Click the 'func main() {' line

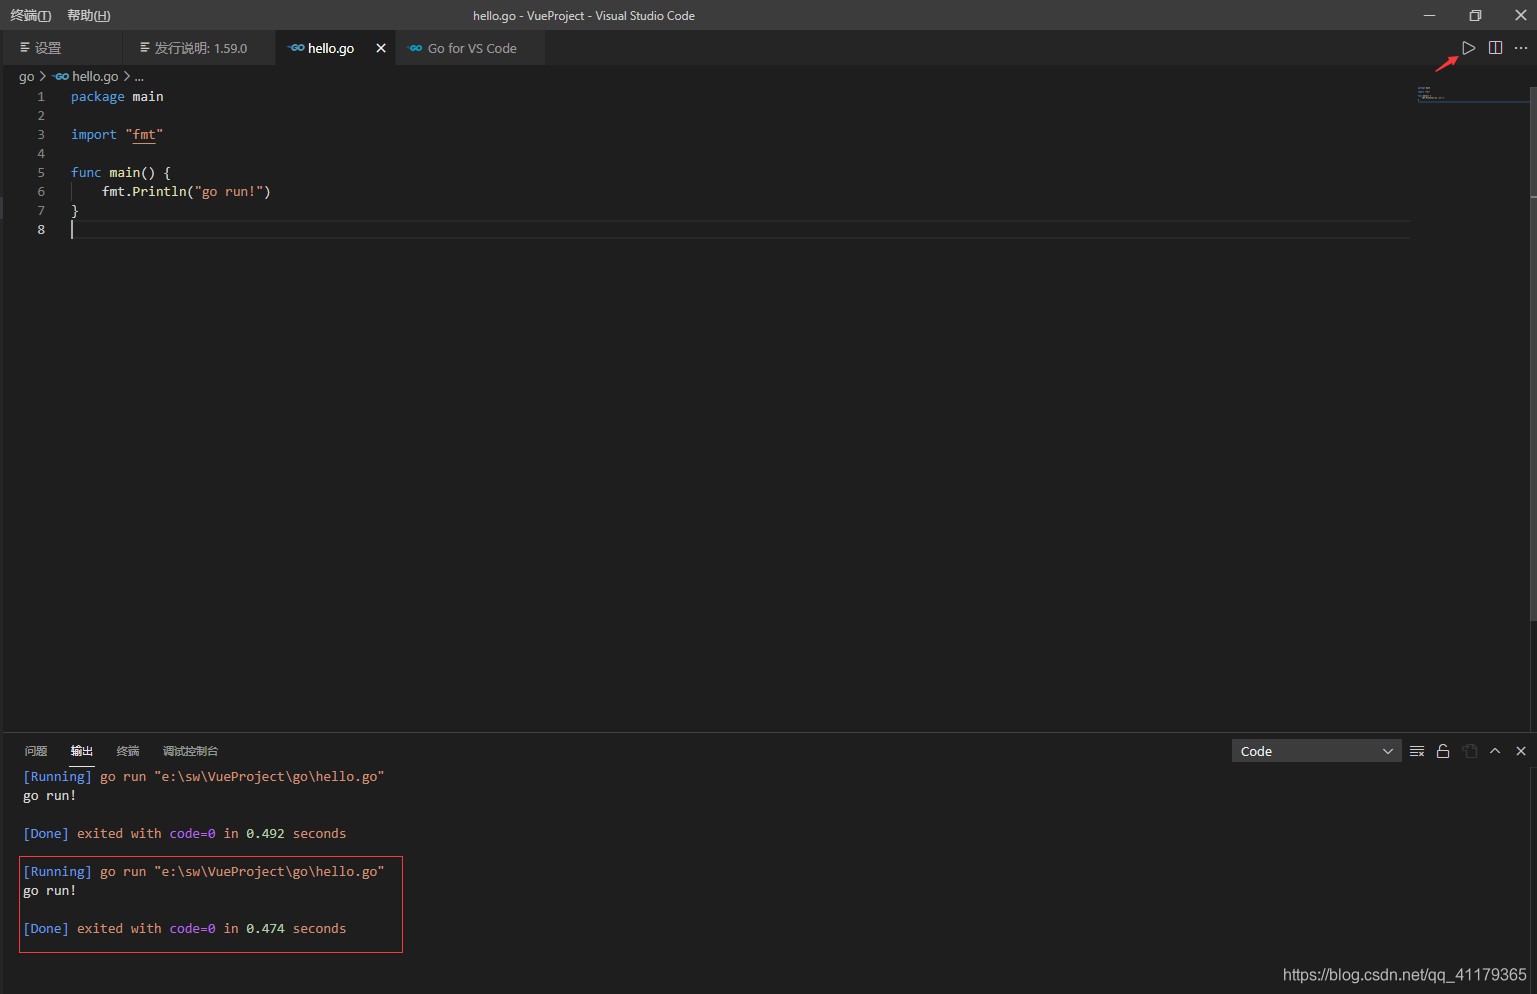[x=121, y=173]
